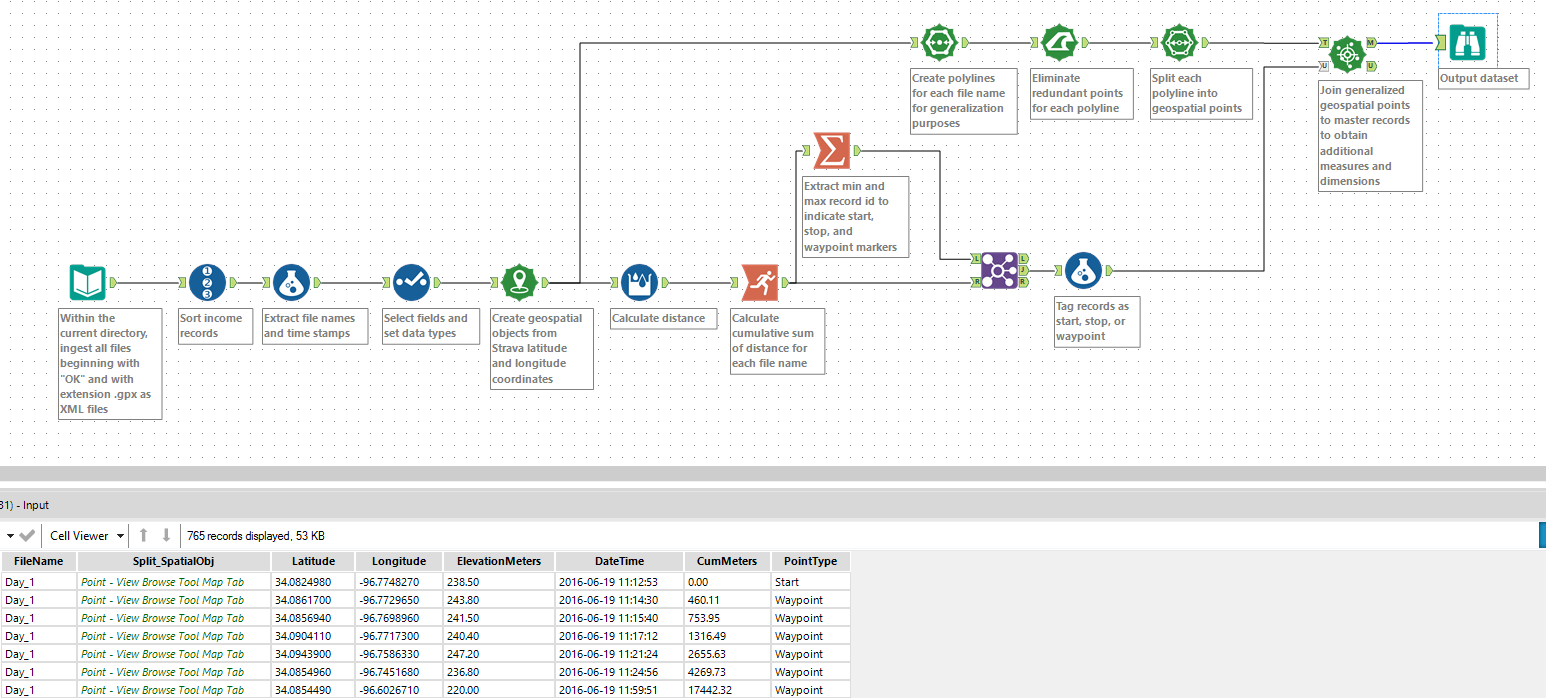The height and width of the screenshot is (698, 1546).
Task: Click the up arrow in results toolbar
Action: coord(143,536)
